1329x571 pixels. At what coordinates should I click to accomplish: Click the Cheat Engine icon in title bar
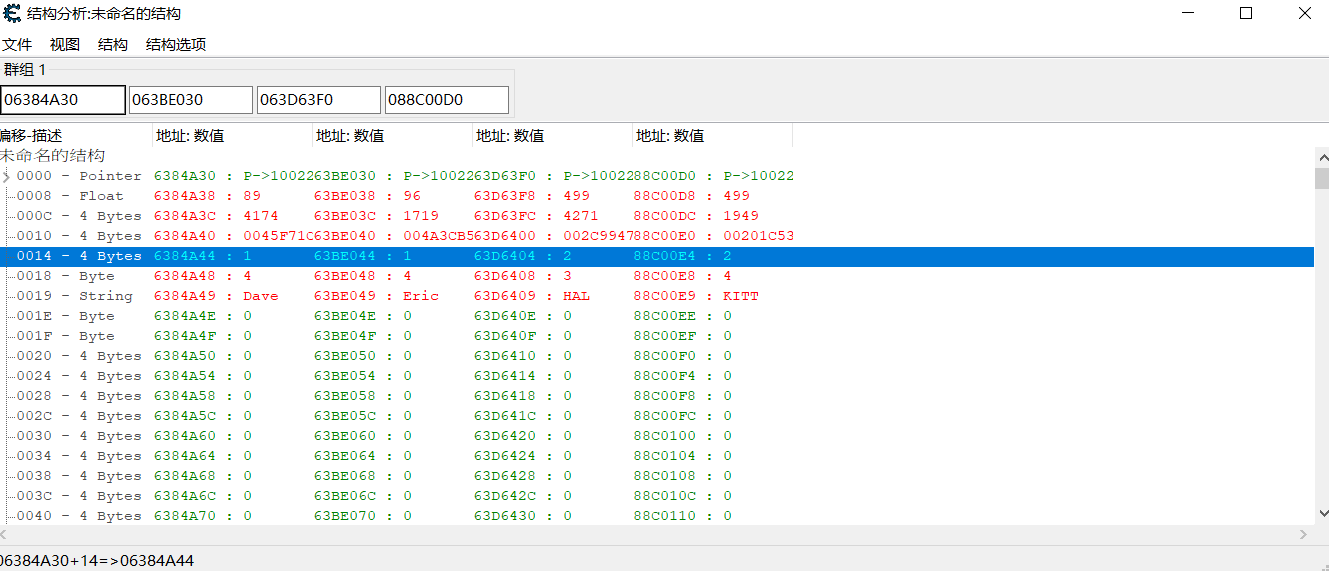pos(11,14)
